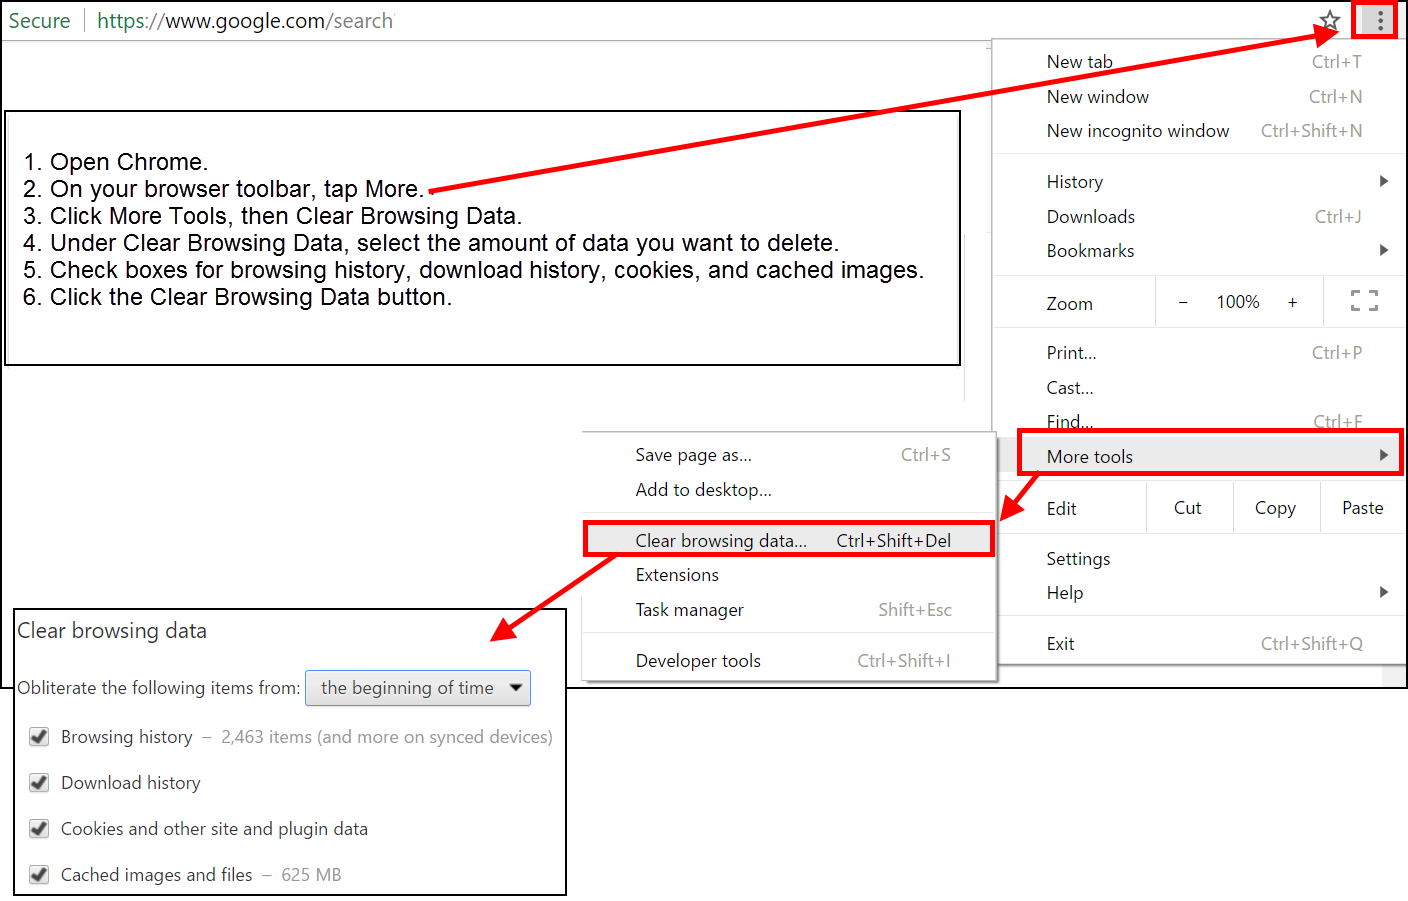1408x901 pixels.
Task: Uncheck the Browsing history checkbox
Action: 39,737
